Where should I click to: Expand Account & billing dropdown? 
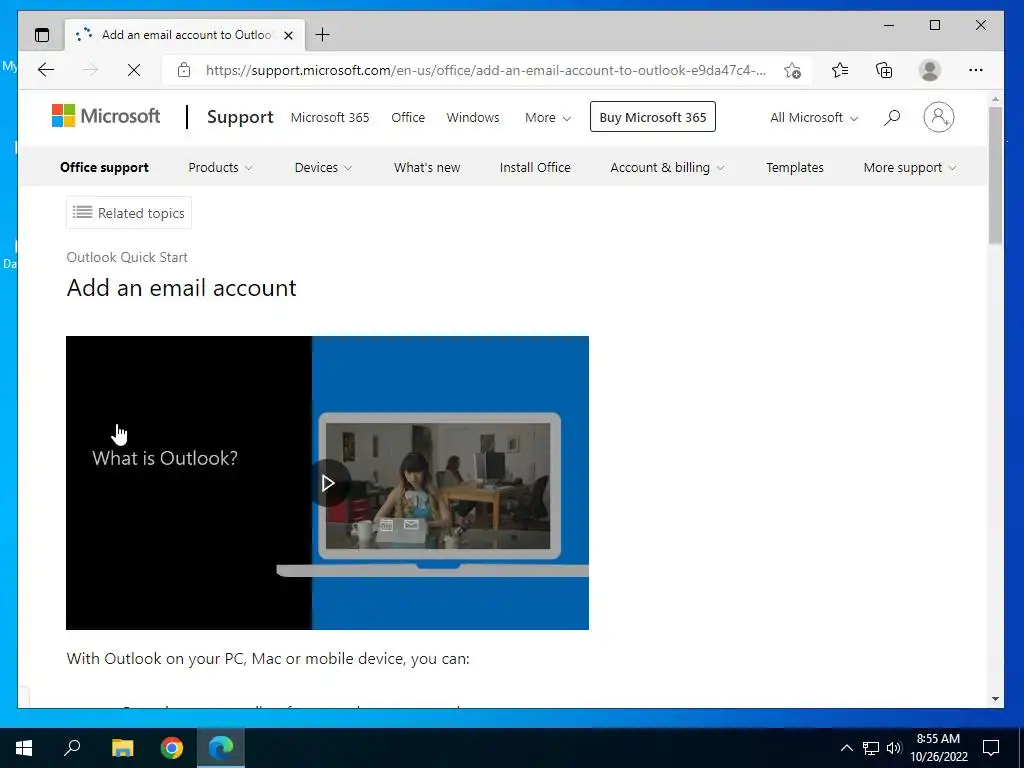pos(667,167)
